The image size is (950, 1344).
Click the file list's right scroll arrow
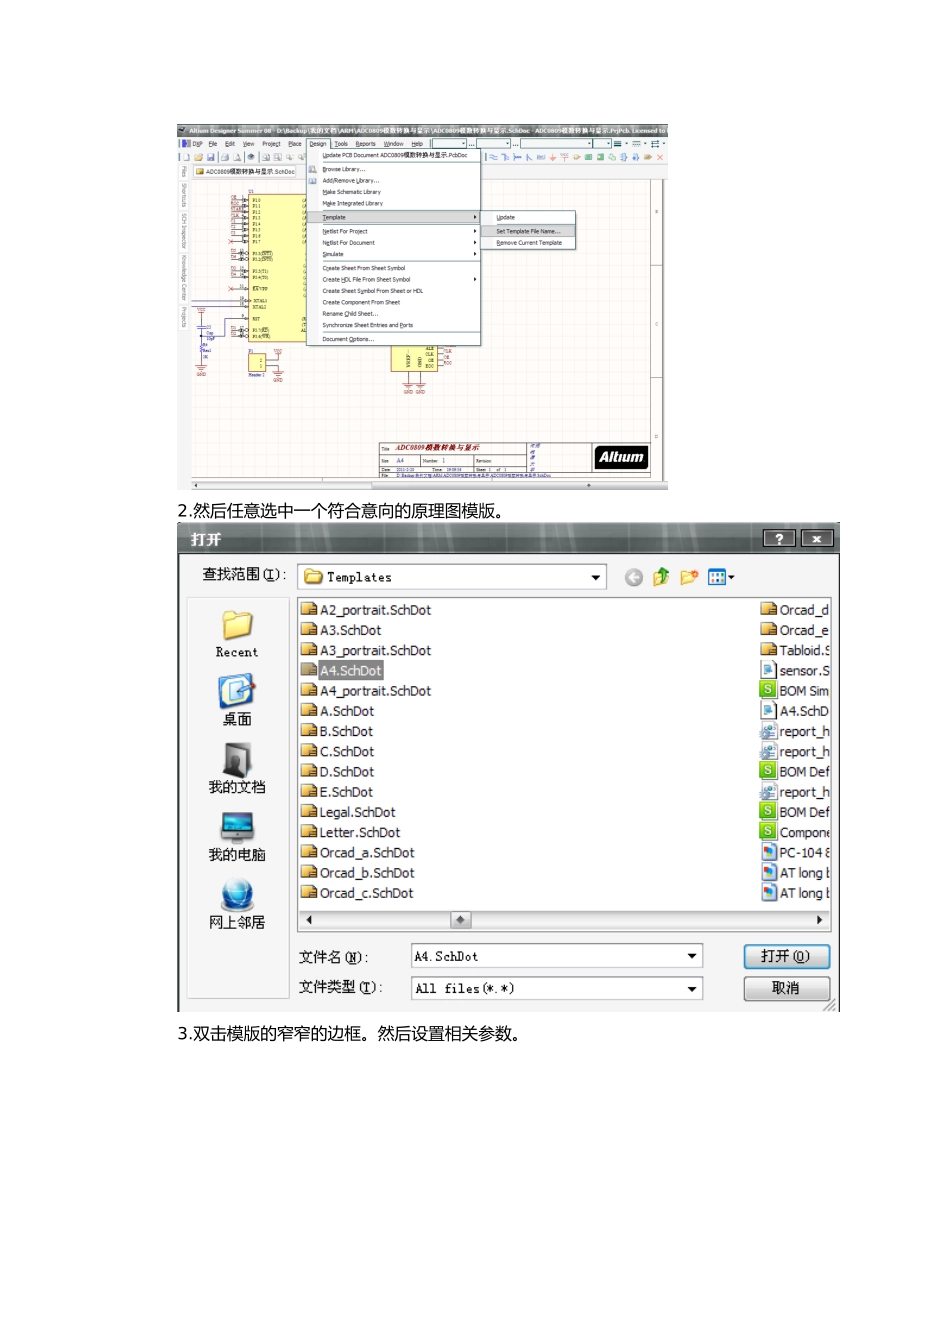coord(819,919)
